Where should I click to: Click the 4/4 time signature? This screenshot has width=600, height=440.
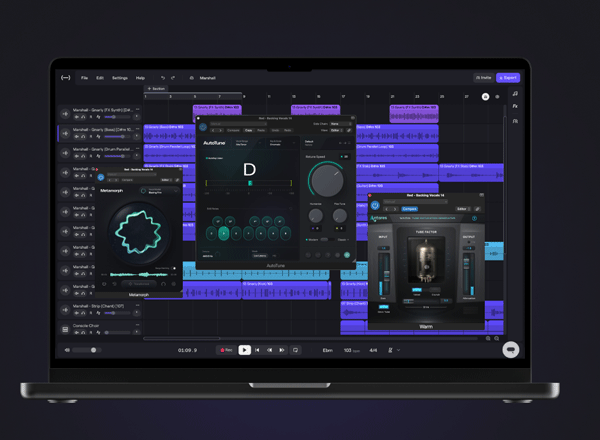[x=373, y=350]
